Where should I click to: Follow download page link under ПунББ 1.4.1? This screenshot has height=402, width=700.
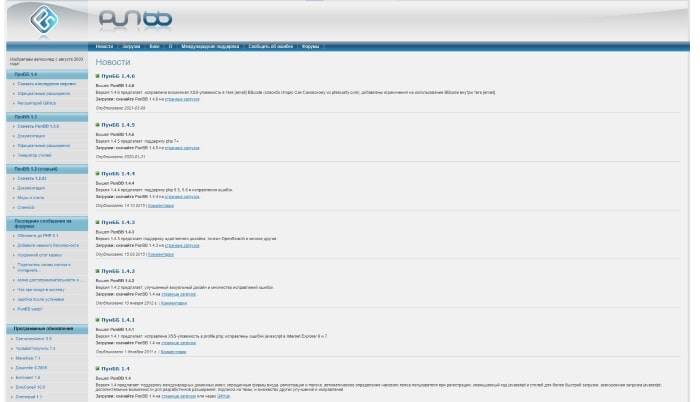[179, 343]
